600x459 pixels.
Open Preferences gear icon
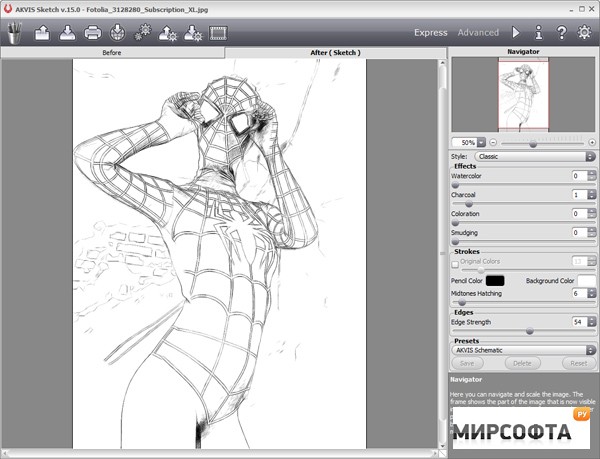point(585,32)
